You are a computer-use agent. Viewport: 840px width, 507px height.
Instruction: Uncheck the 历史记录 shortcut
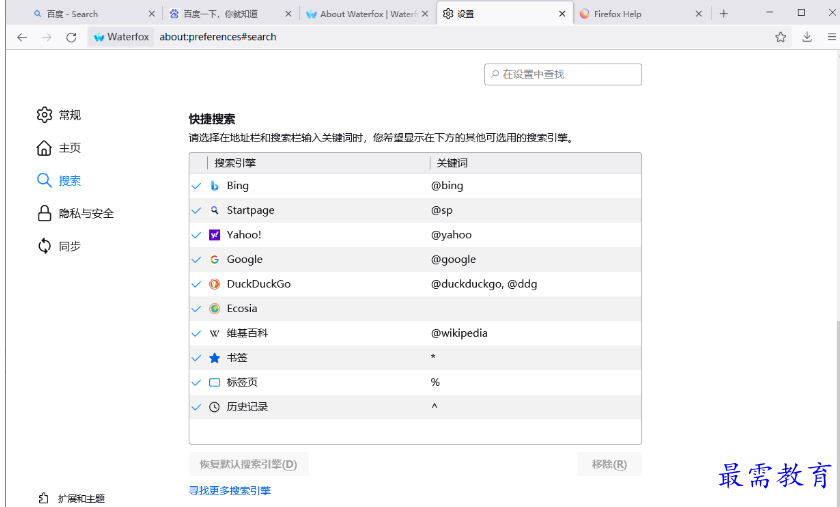(196, 407)
